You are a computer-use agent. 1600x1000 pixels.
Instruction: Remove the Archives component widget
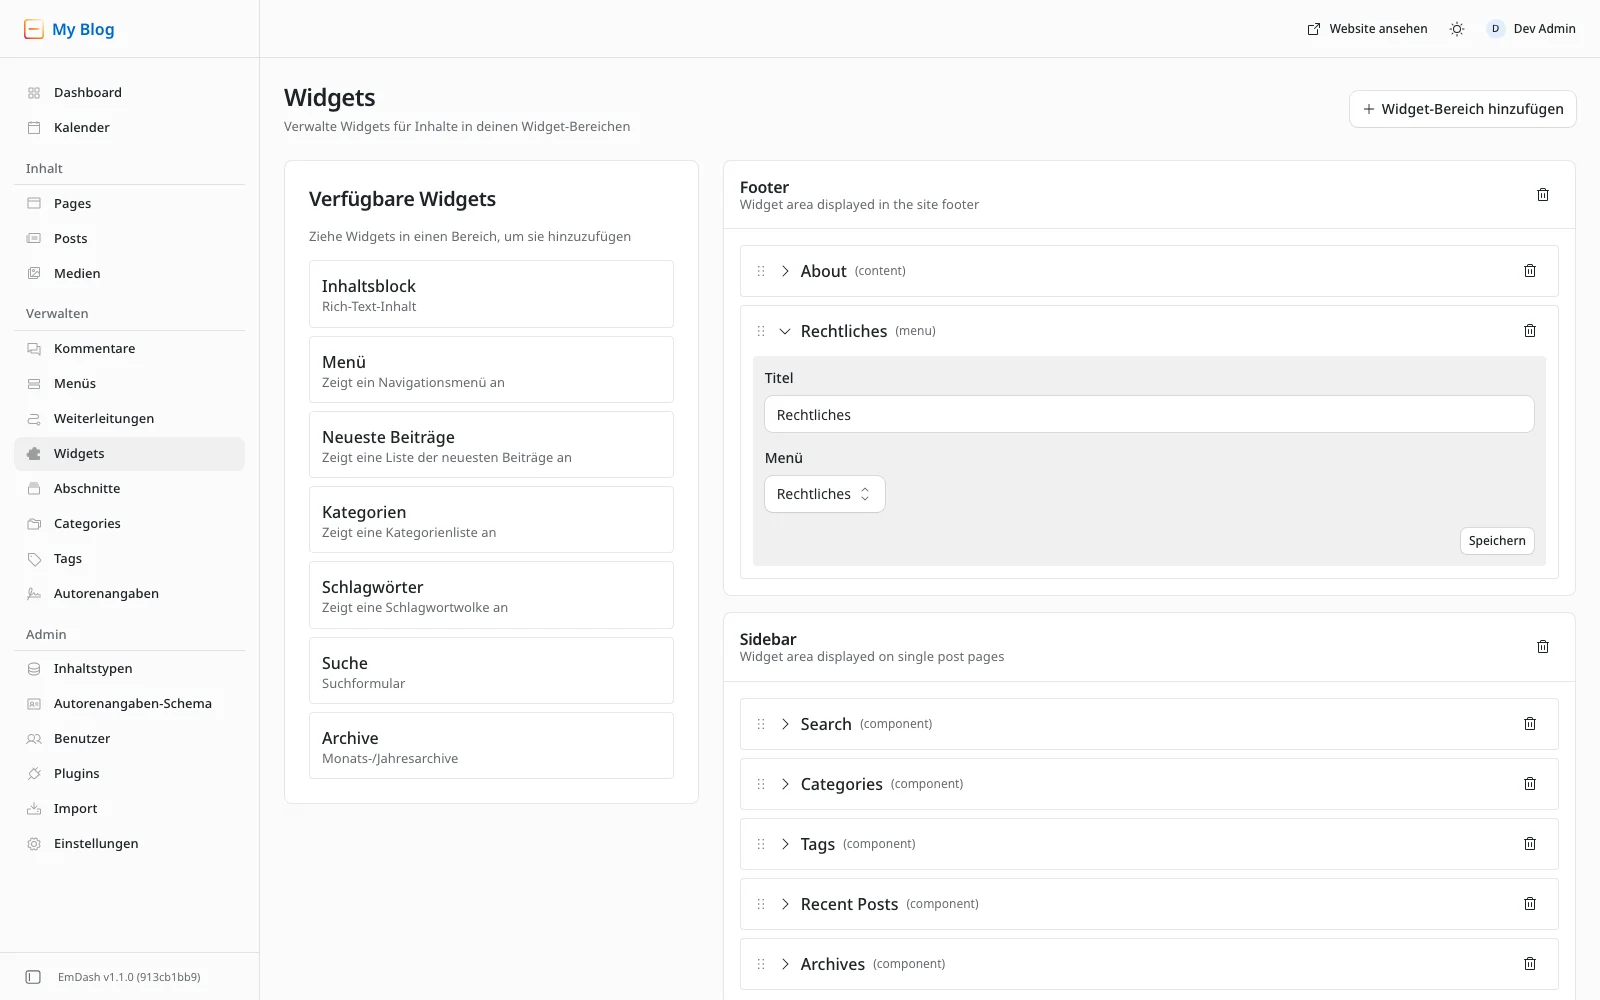coord(1530,964)
